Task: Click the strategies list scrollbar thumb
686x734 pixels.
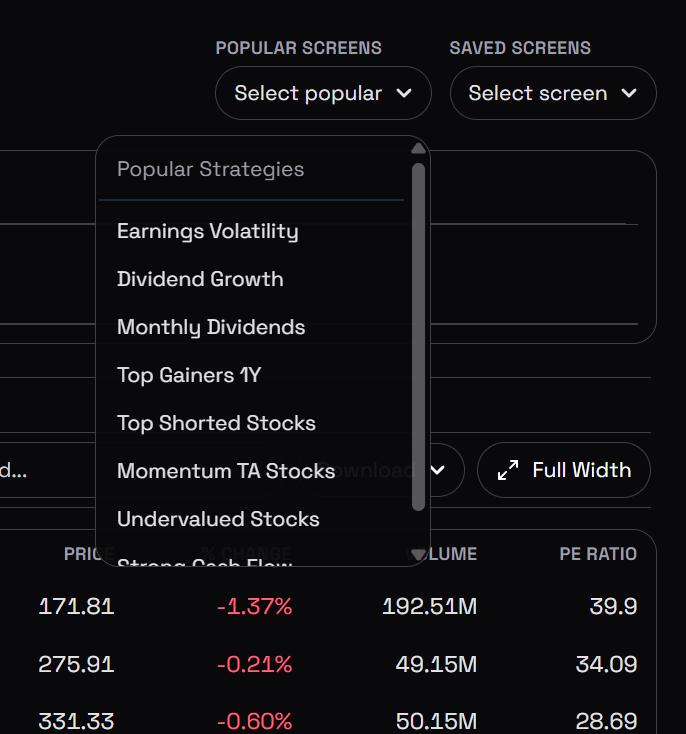Action: (x=418, y=337)
